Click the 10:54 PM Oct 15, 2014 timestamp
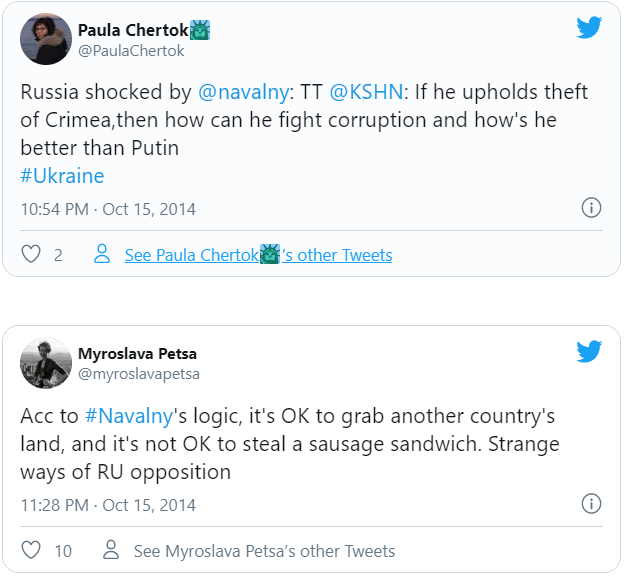The image size is (624, 577). point(108,209)
